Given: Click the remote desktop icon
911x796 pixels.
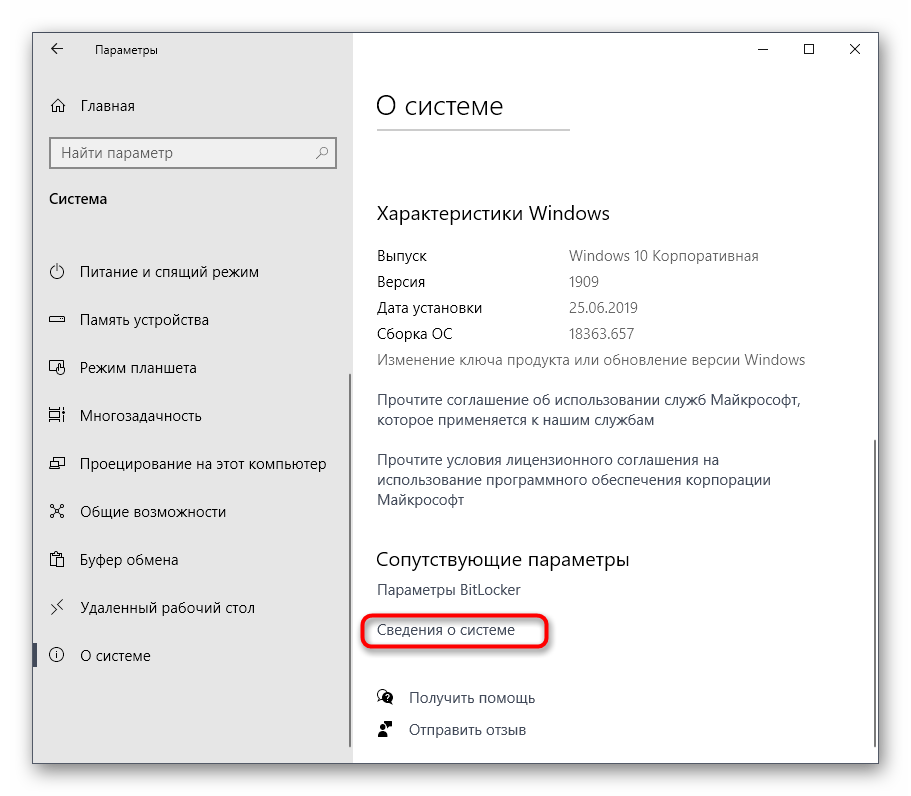Looking at the screenshot, I should (57, 607).
